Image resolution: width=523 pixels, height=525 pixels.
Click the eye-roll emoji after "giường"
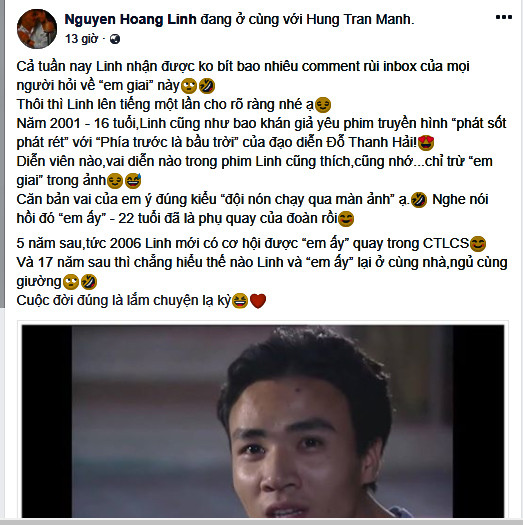71,282
